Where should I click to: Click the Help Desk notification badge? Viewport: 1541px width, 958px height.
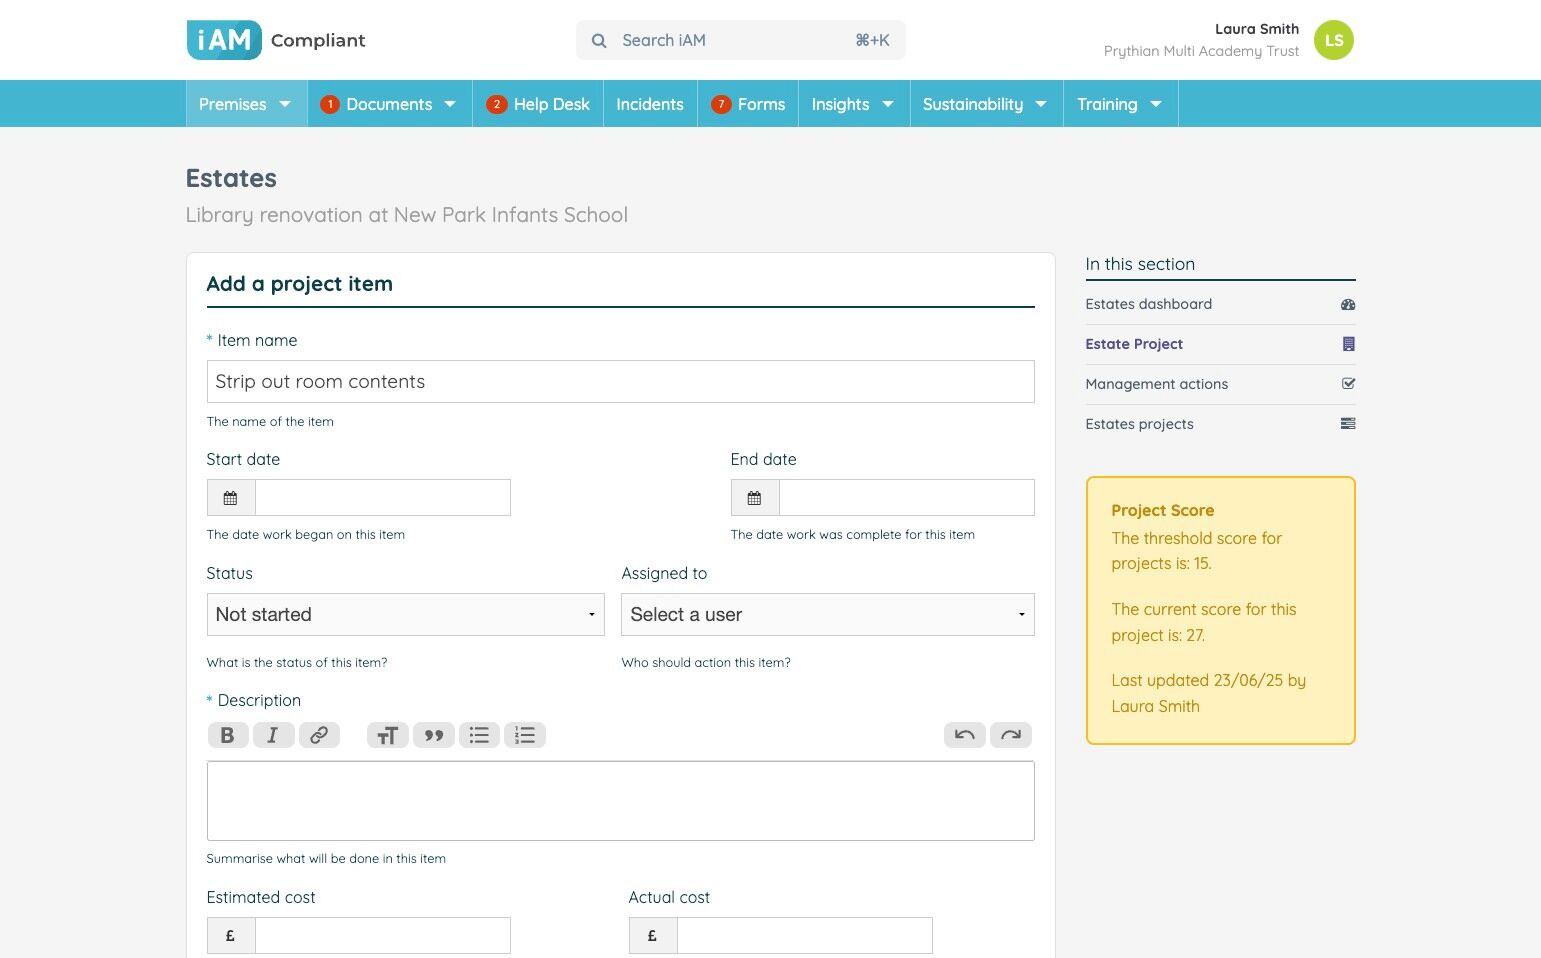pos(497,104)
